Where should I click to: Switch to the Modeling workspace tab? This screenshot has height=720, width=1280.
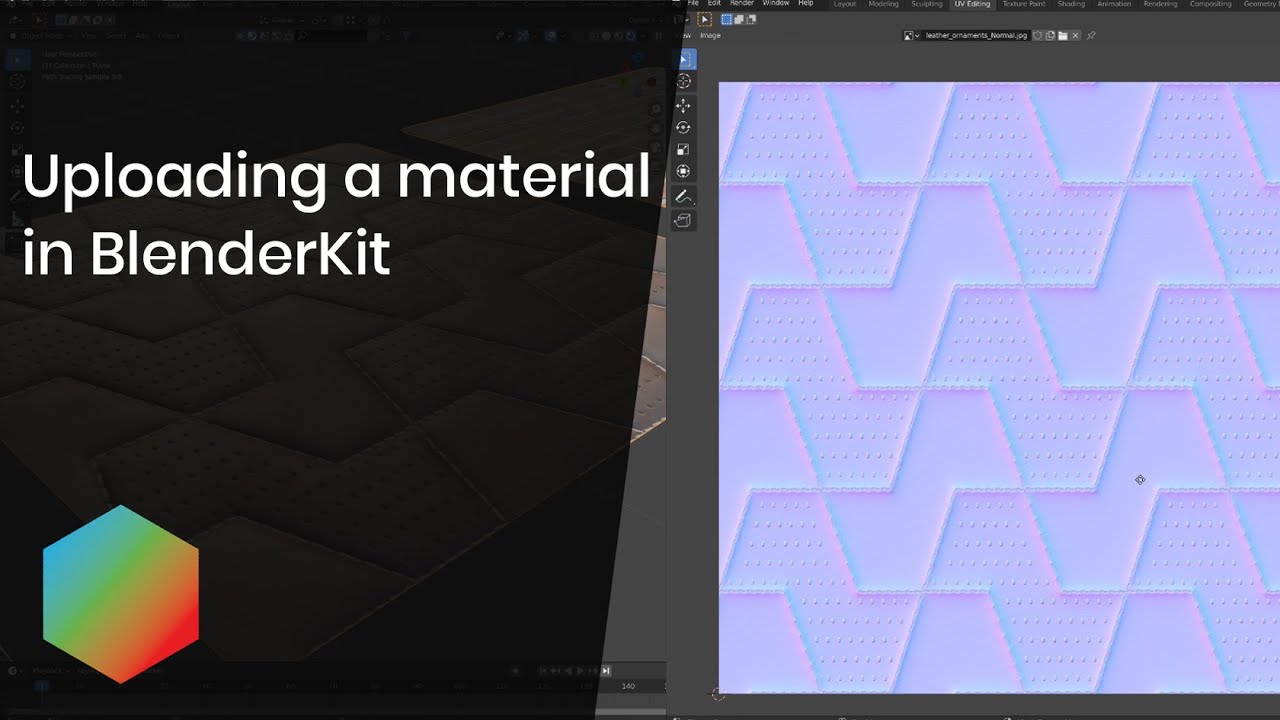[x=884, y=4]
